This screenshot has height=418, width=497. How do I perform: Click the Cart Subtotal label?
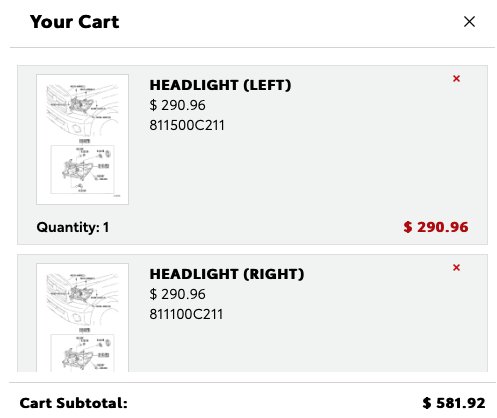coord(74,403)
